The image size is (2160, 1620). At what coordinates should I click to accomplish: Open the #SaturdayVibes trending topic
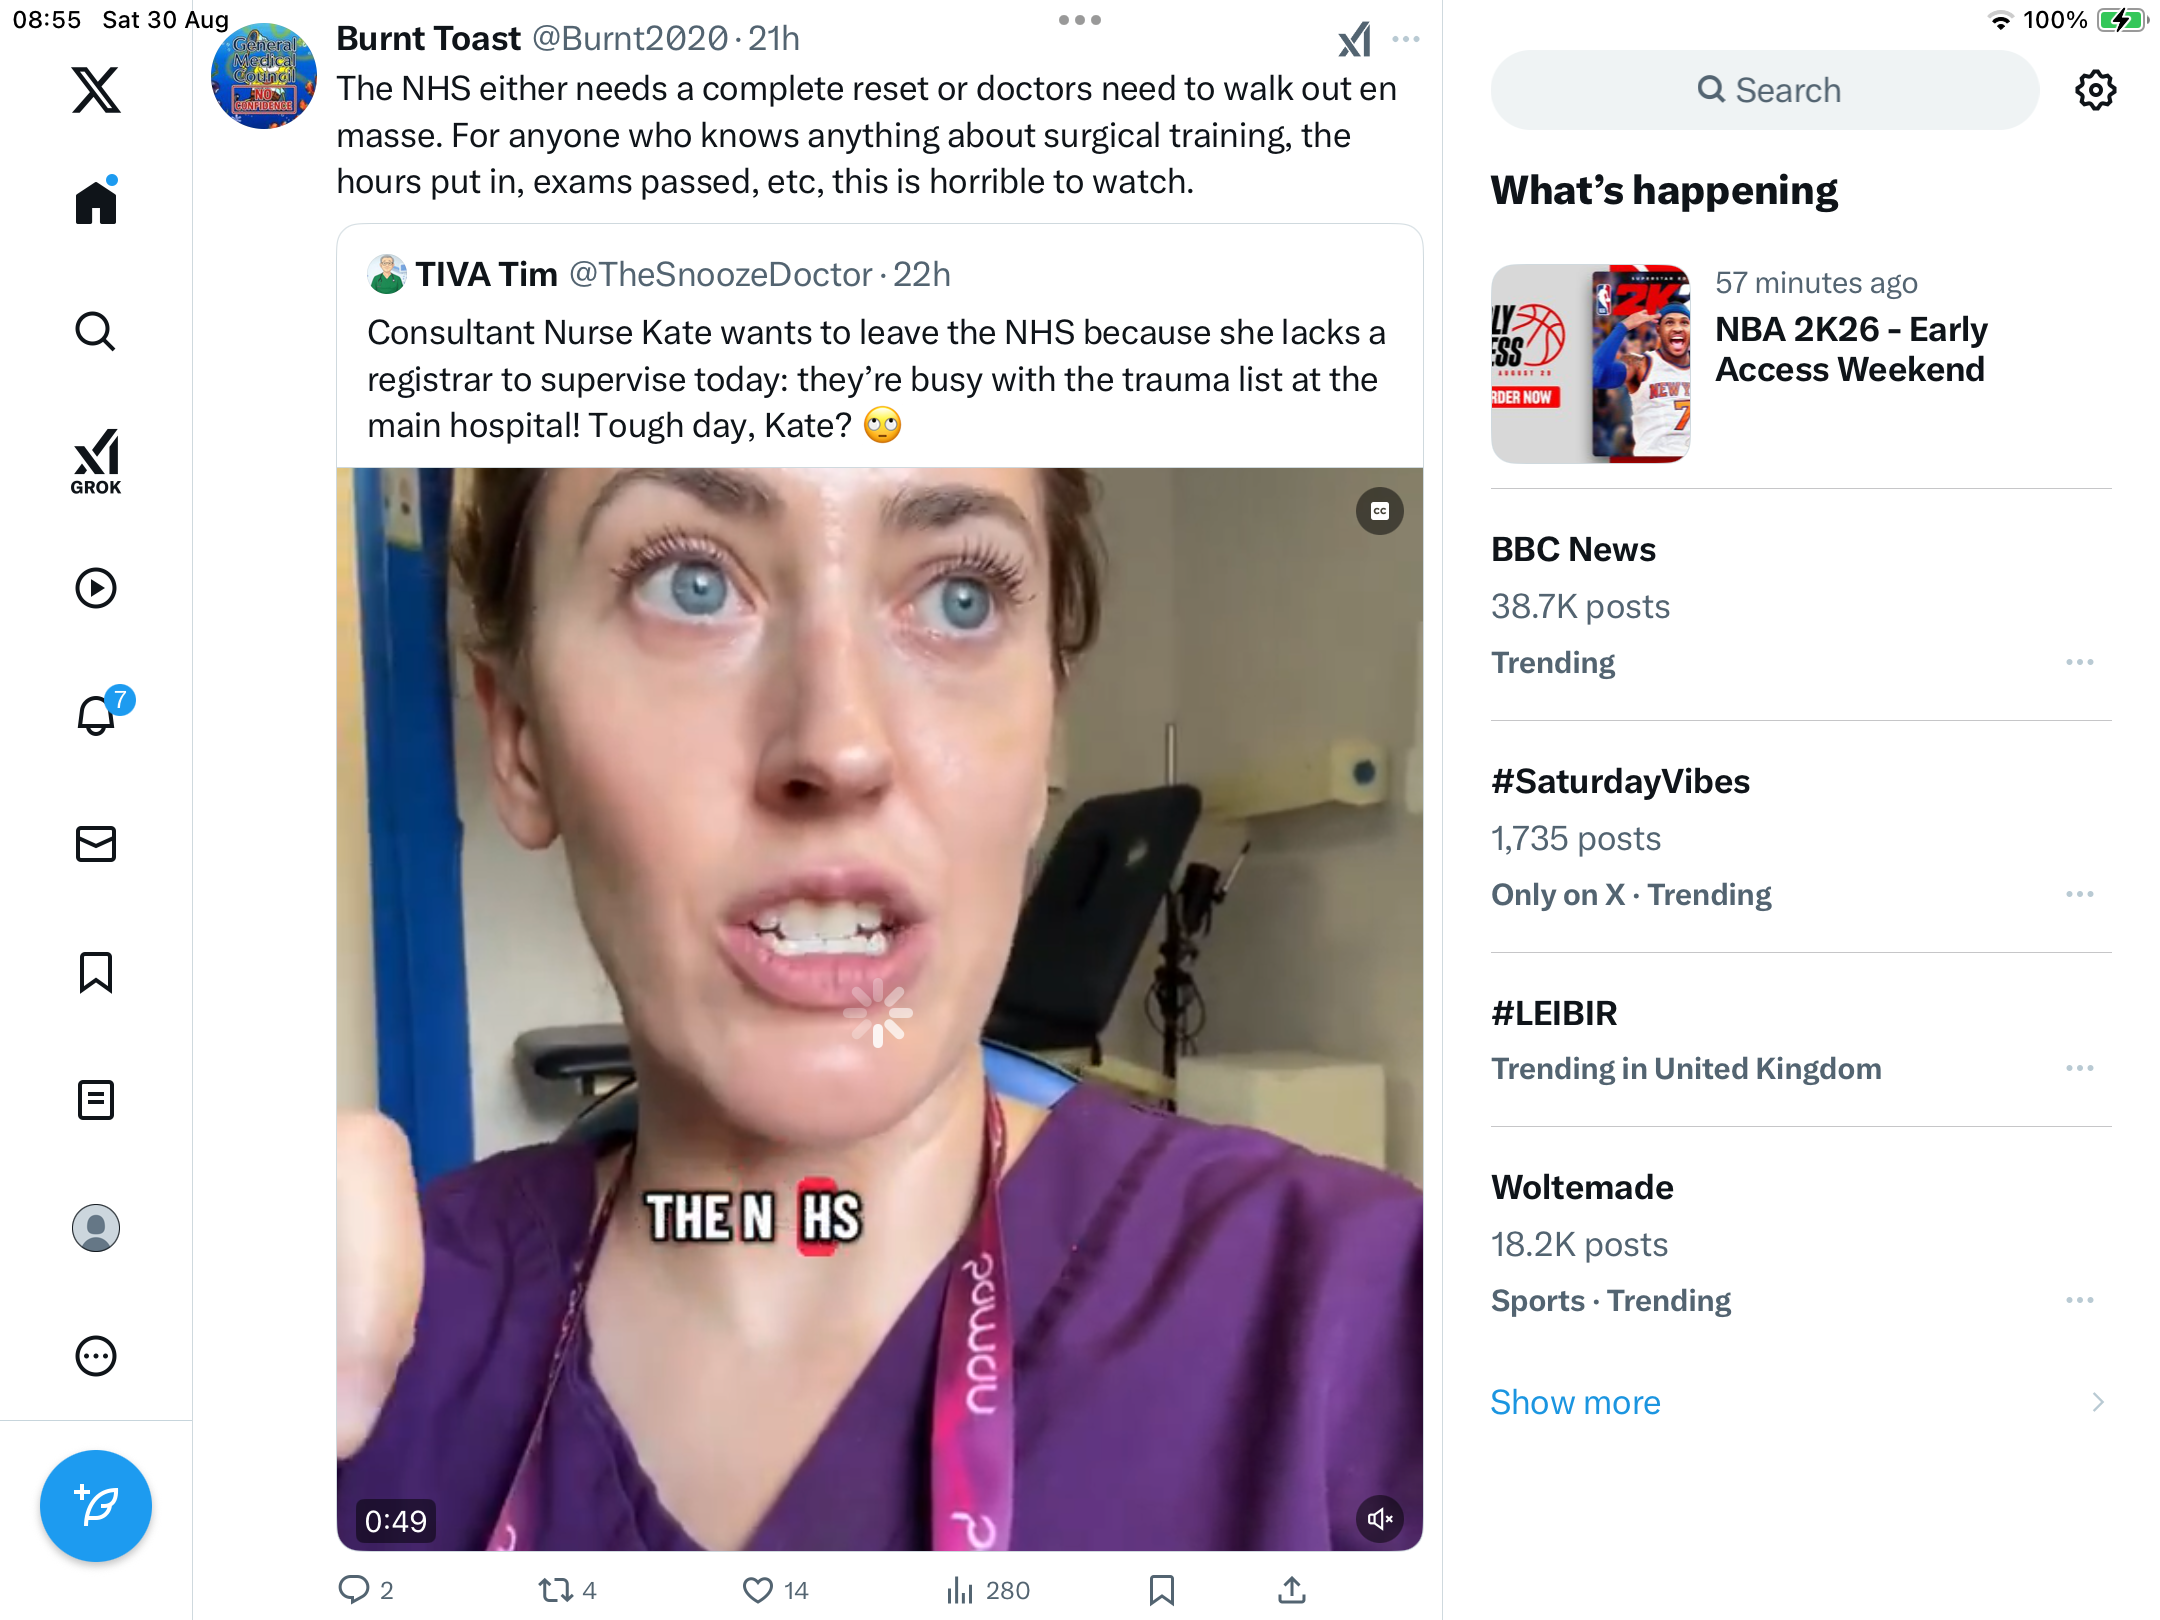1620,781
